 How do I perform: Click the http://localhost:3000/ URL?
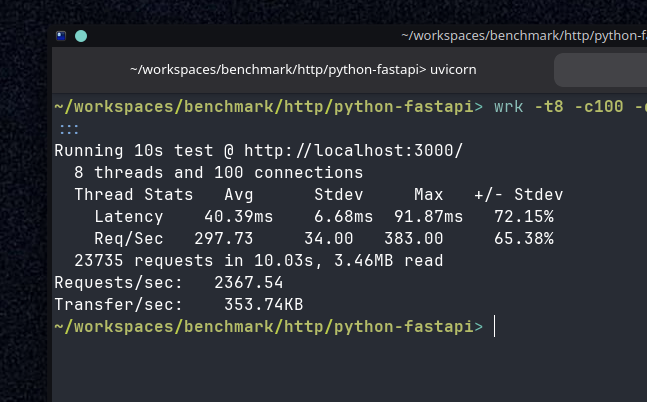[354, 151]
